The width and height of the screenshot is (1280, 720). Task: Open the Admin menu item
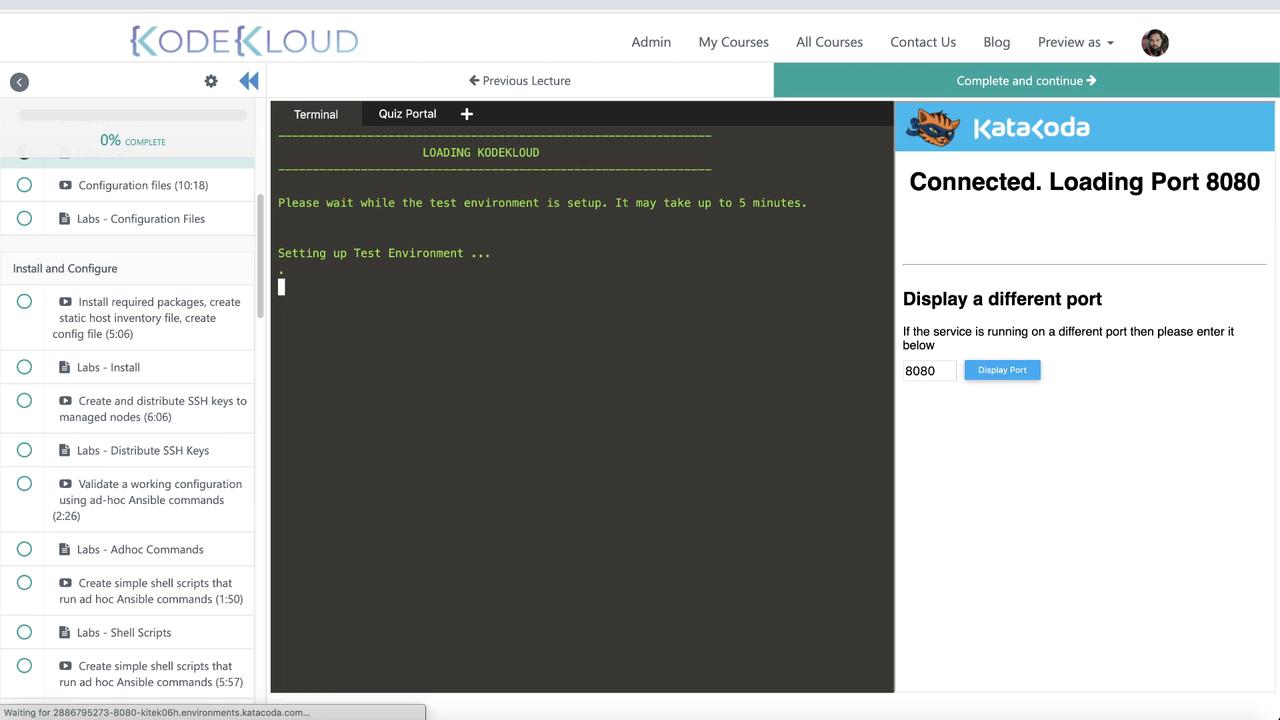tap(651, 42)
